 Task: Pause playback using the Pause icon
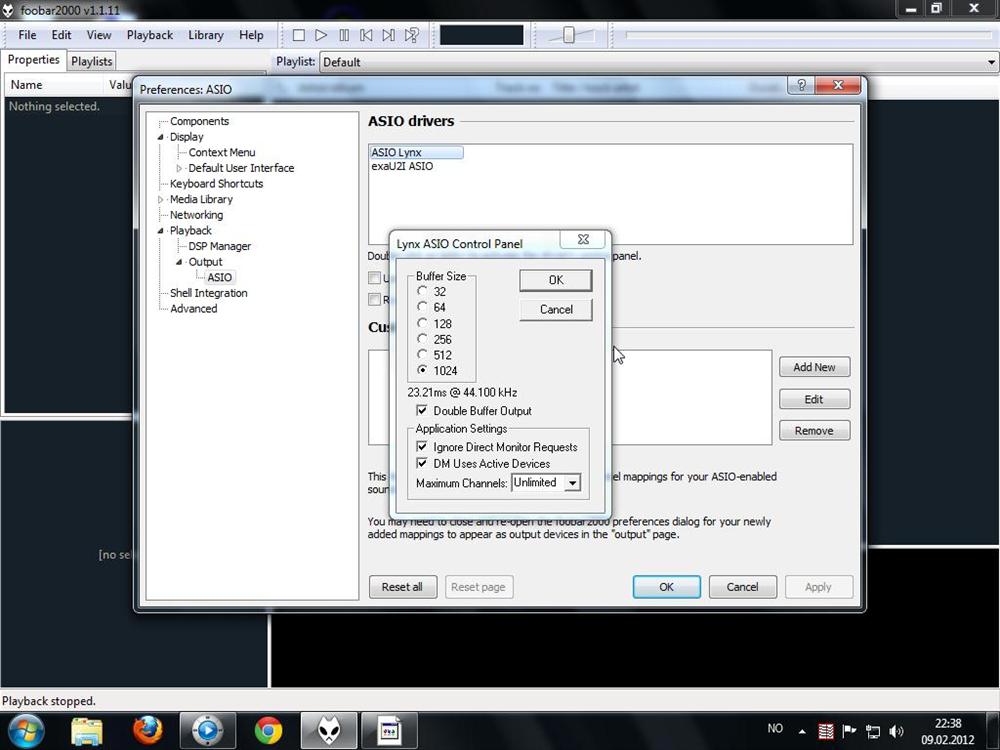click(344, 35)
